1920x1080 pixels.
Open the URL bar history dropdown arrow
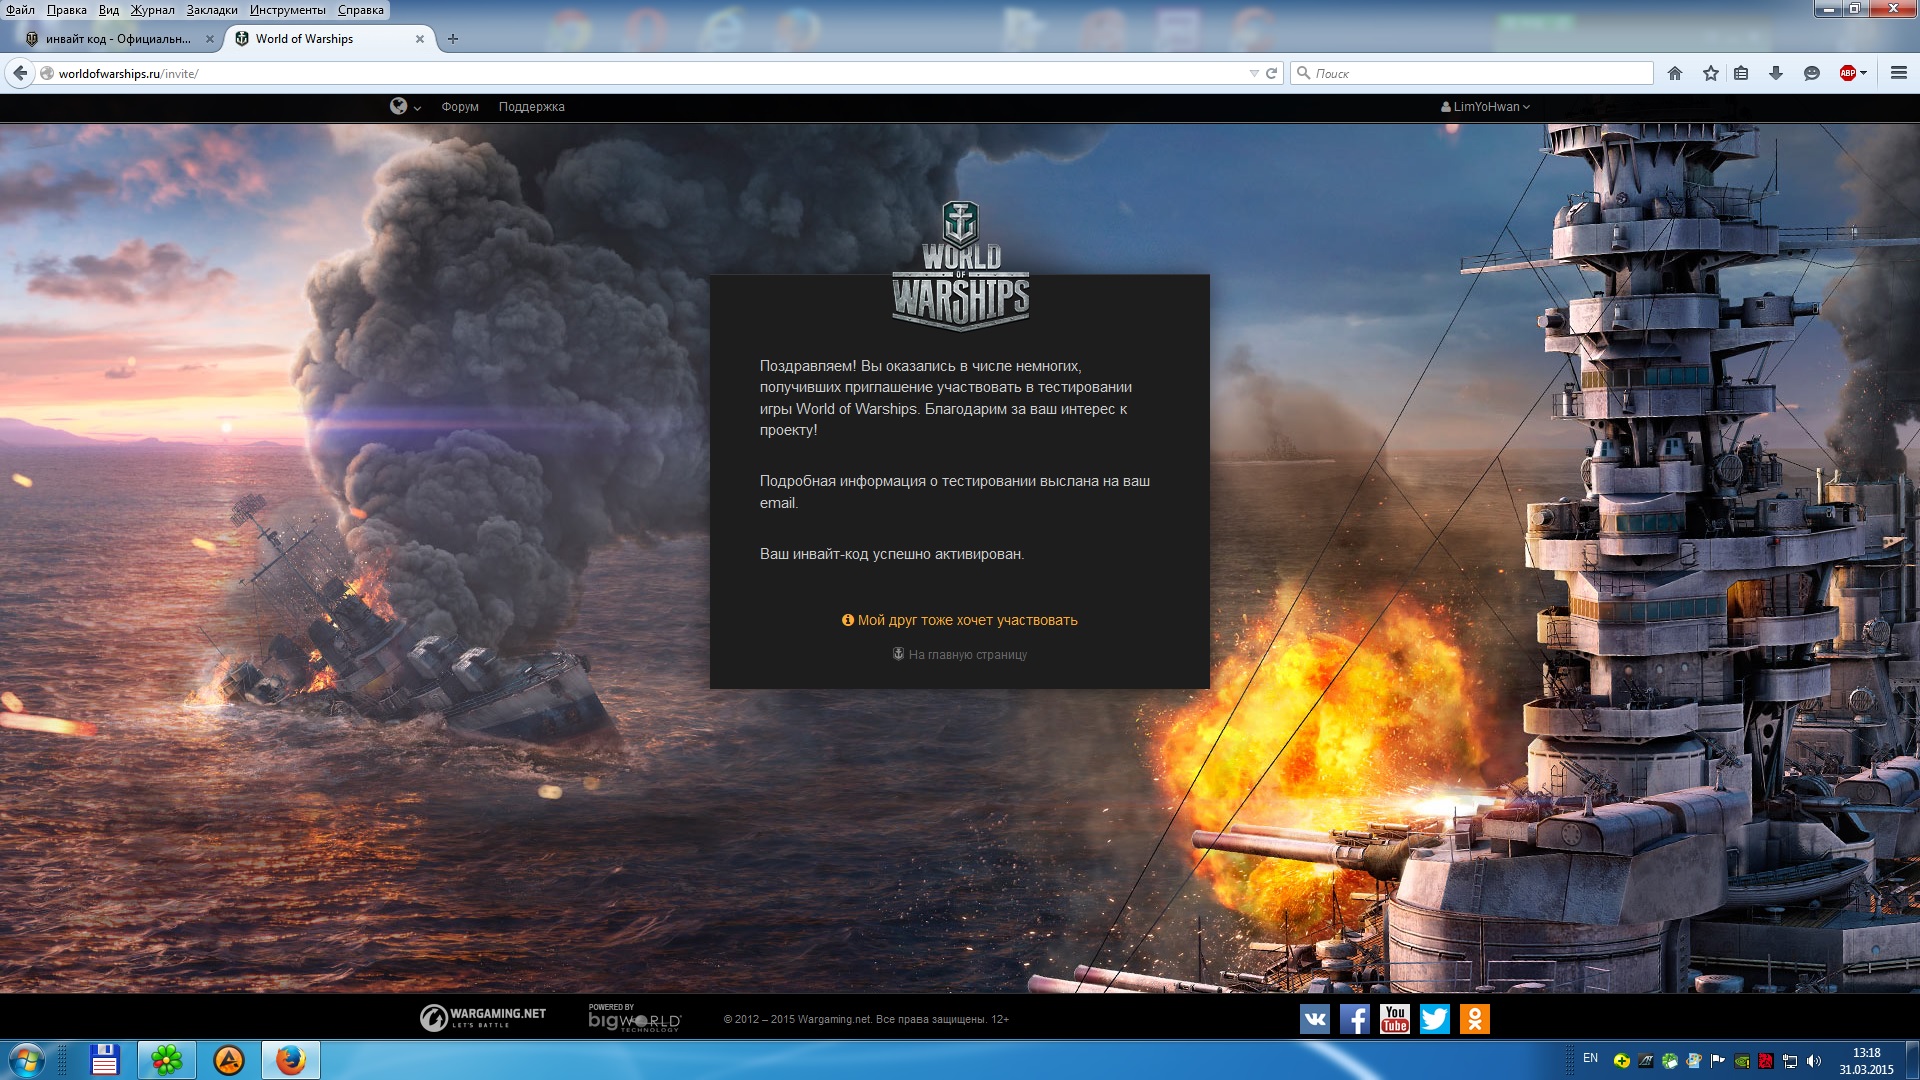[1254, 73]
